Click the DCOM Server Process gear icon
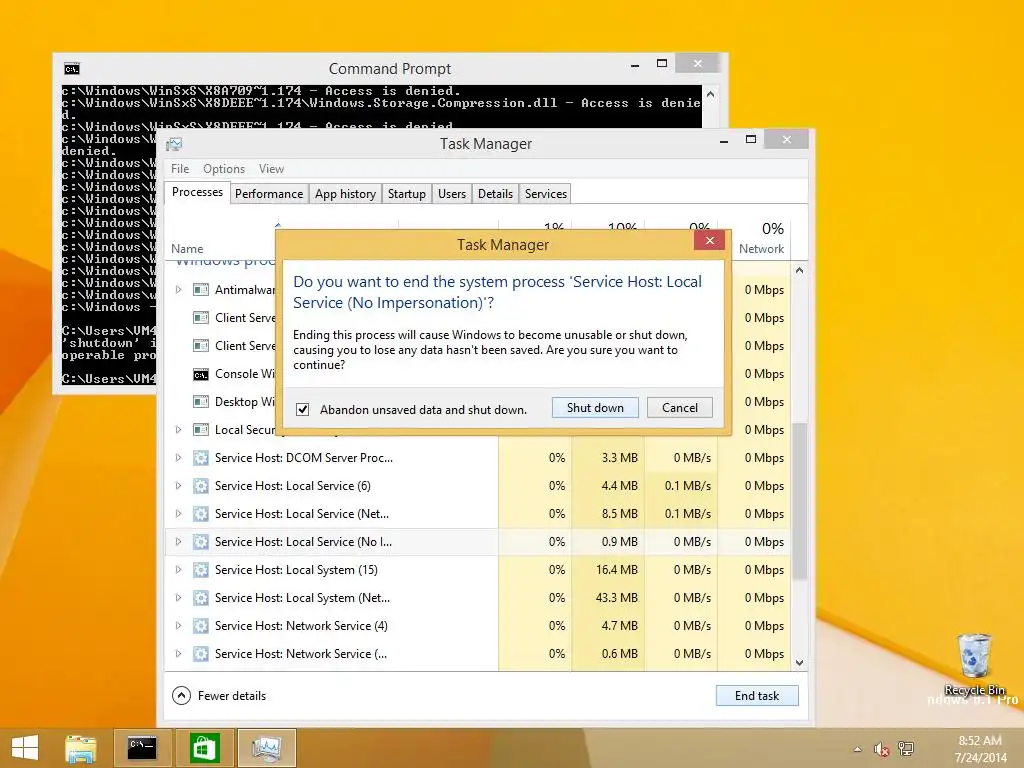1024x768 pixels. pyautogui.click(x=201, y=458)
